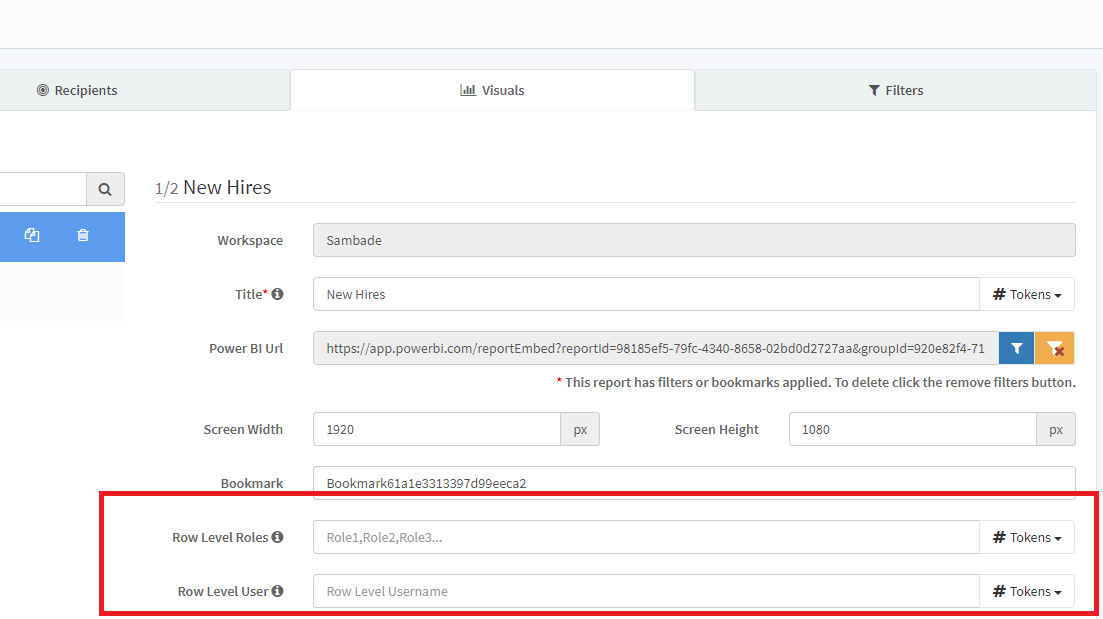Click the Bookmark input field
1103x619 pixels.
693,483
